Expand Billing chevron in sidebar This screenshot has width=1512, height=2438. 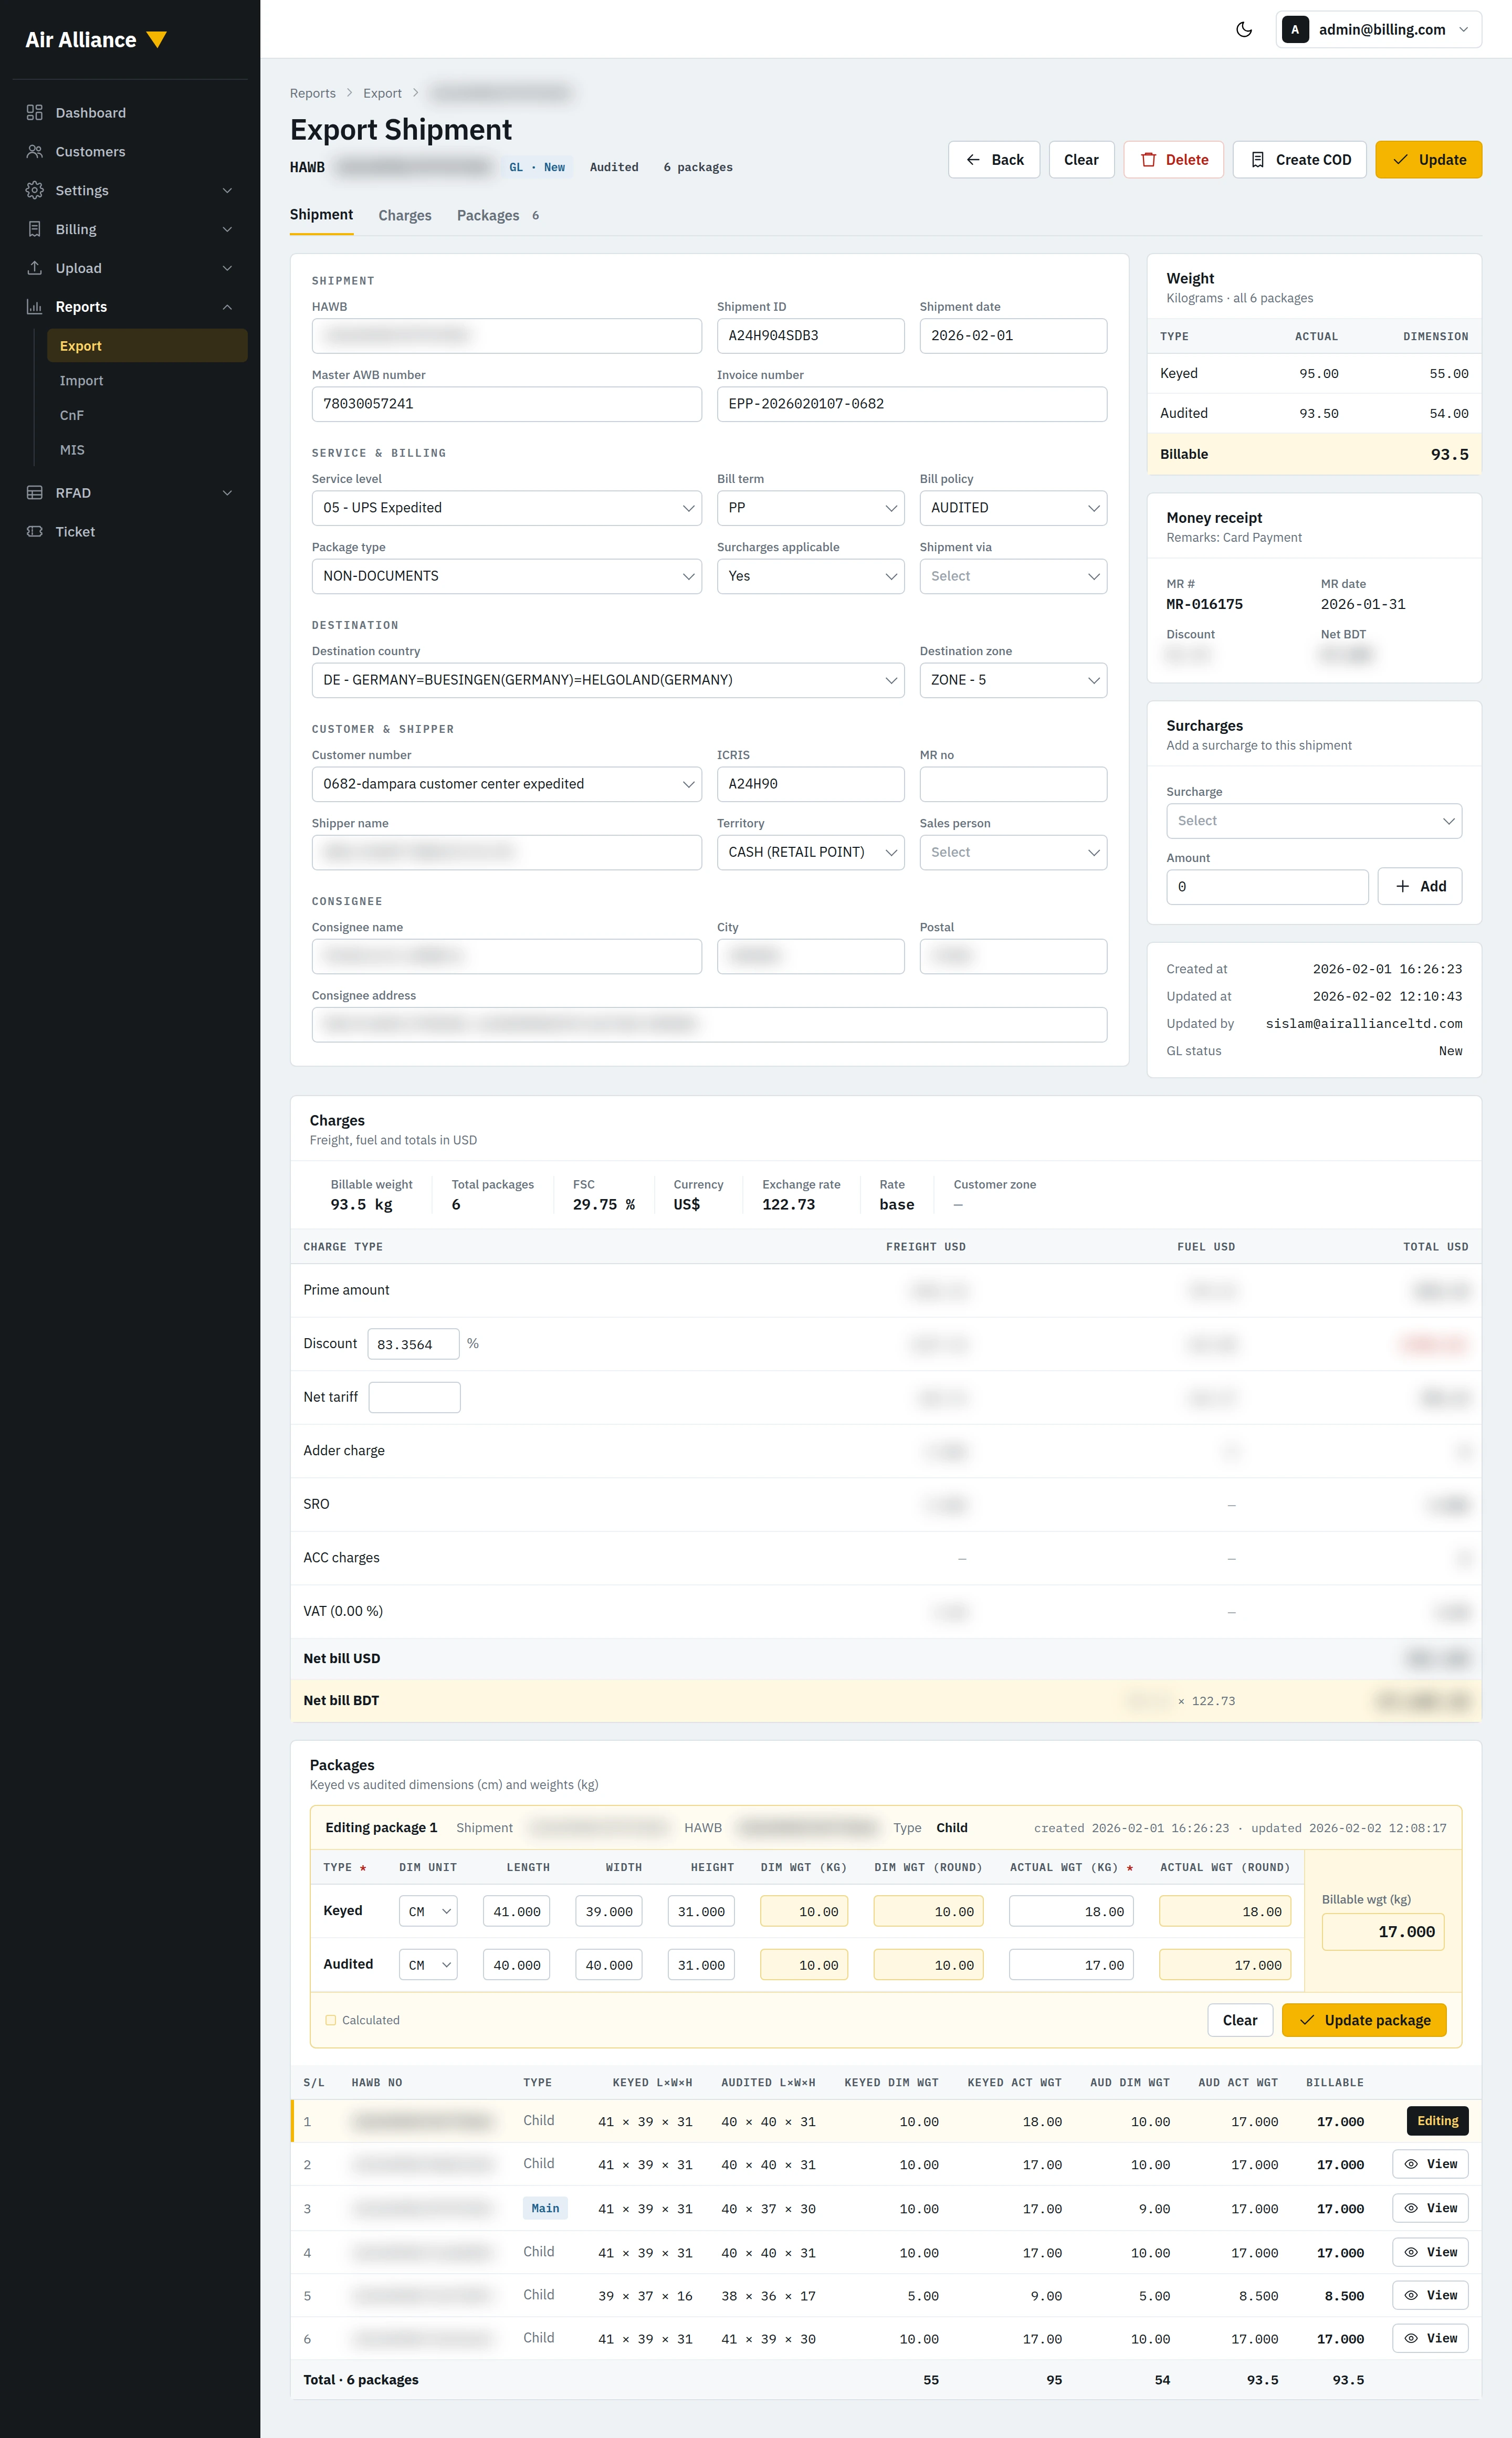227,229
